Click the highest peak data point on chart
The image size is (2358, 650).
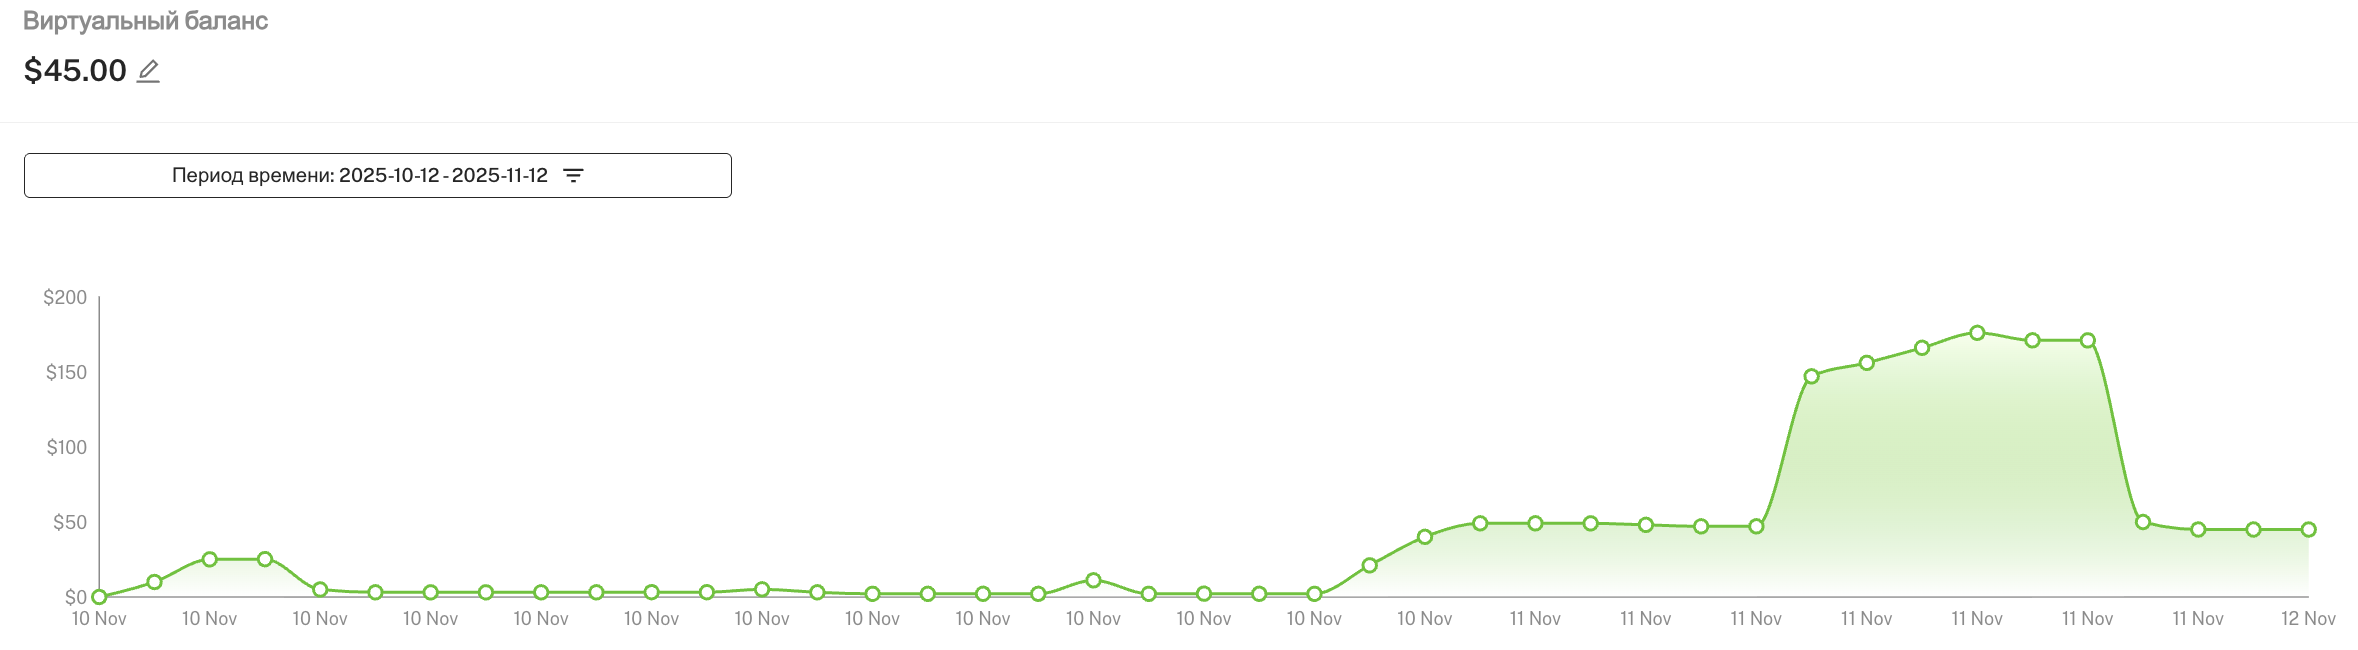(x=1977, y=333)
